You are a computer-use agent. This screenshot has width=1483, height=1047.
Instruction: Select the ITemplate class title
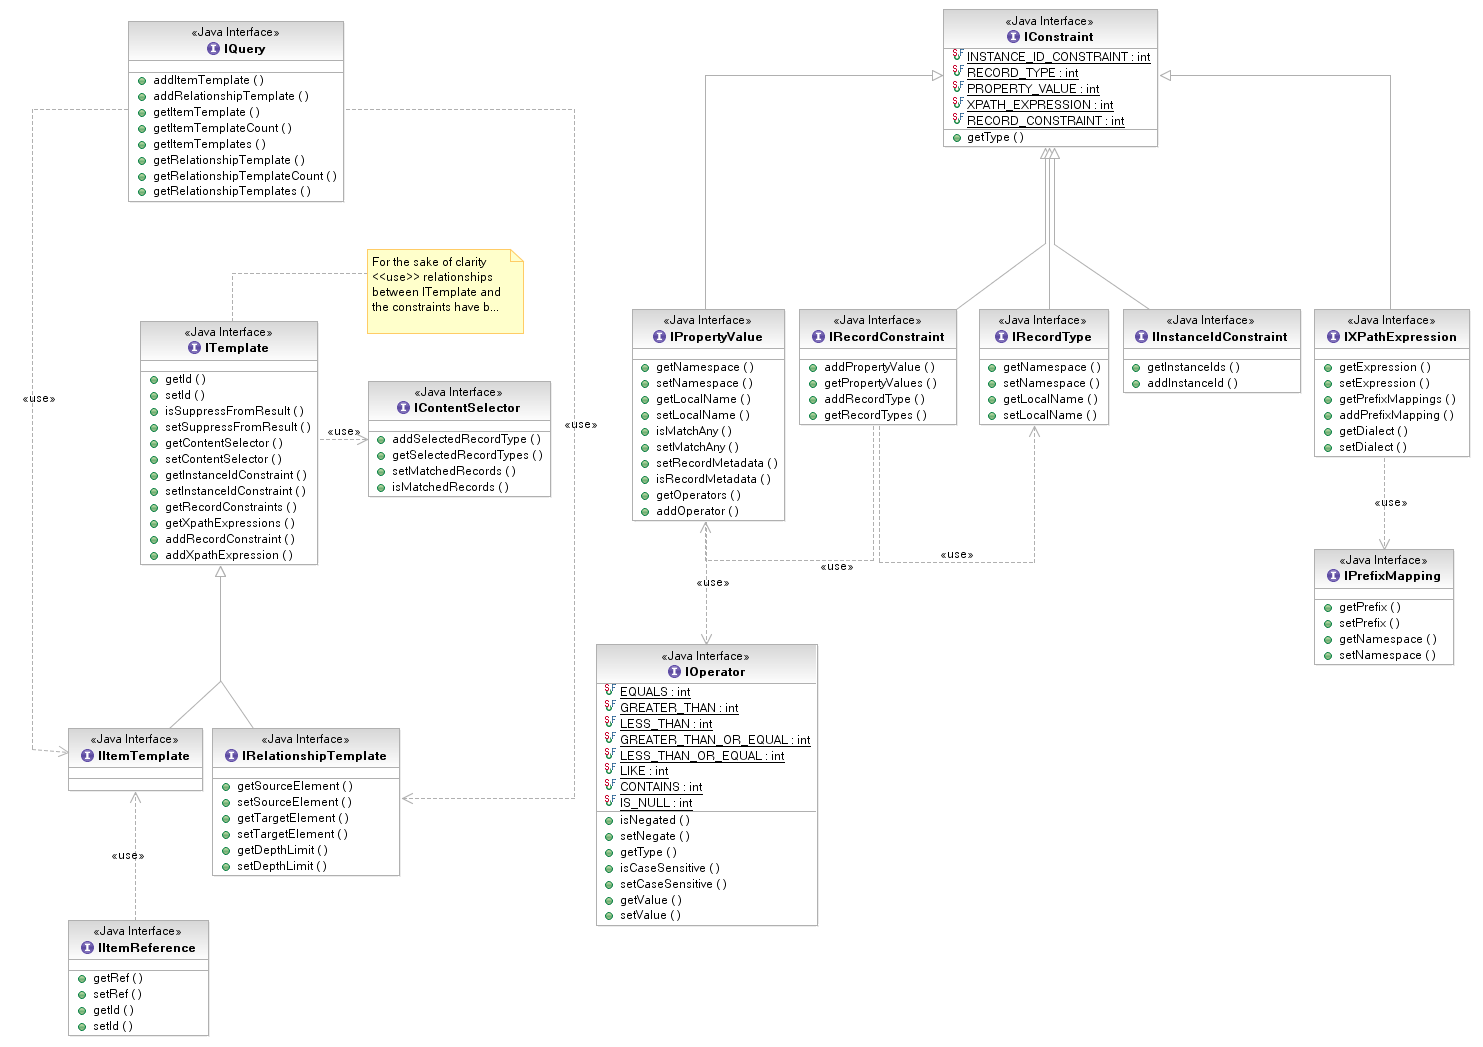coord(237,348)
